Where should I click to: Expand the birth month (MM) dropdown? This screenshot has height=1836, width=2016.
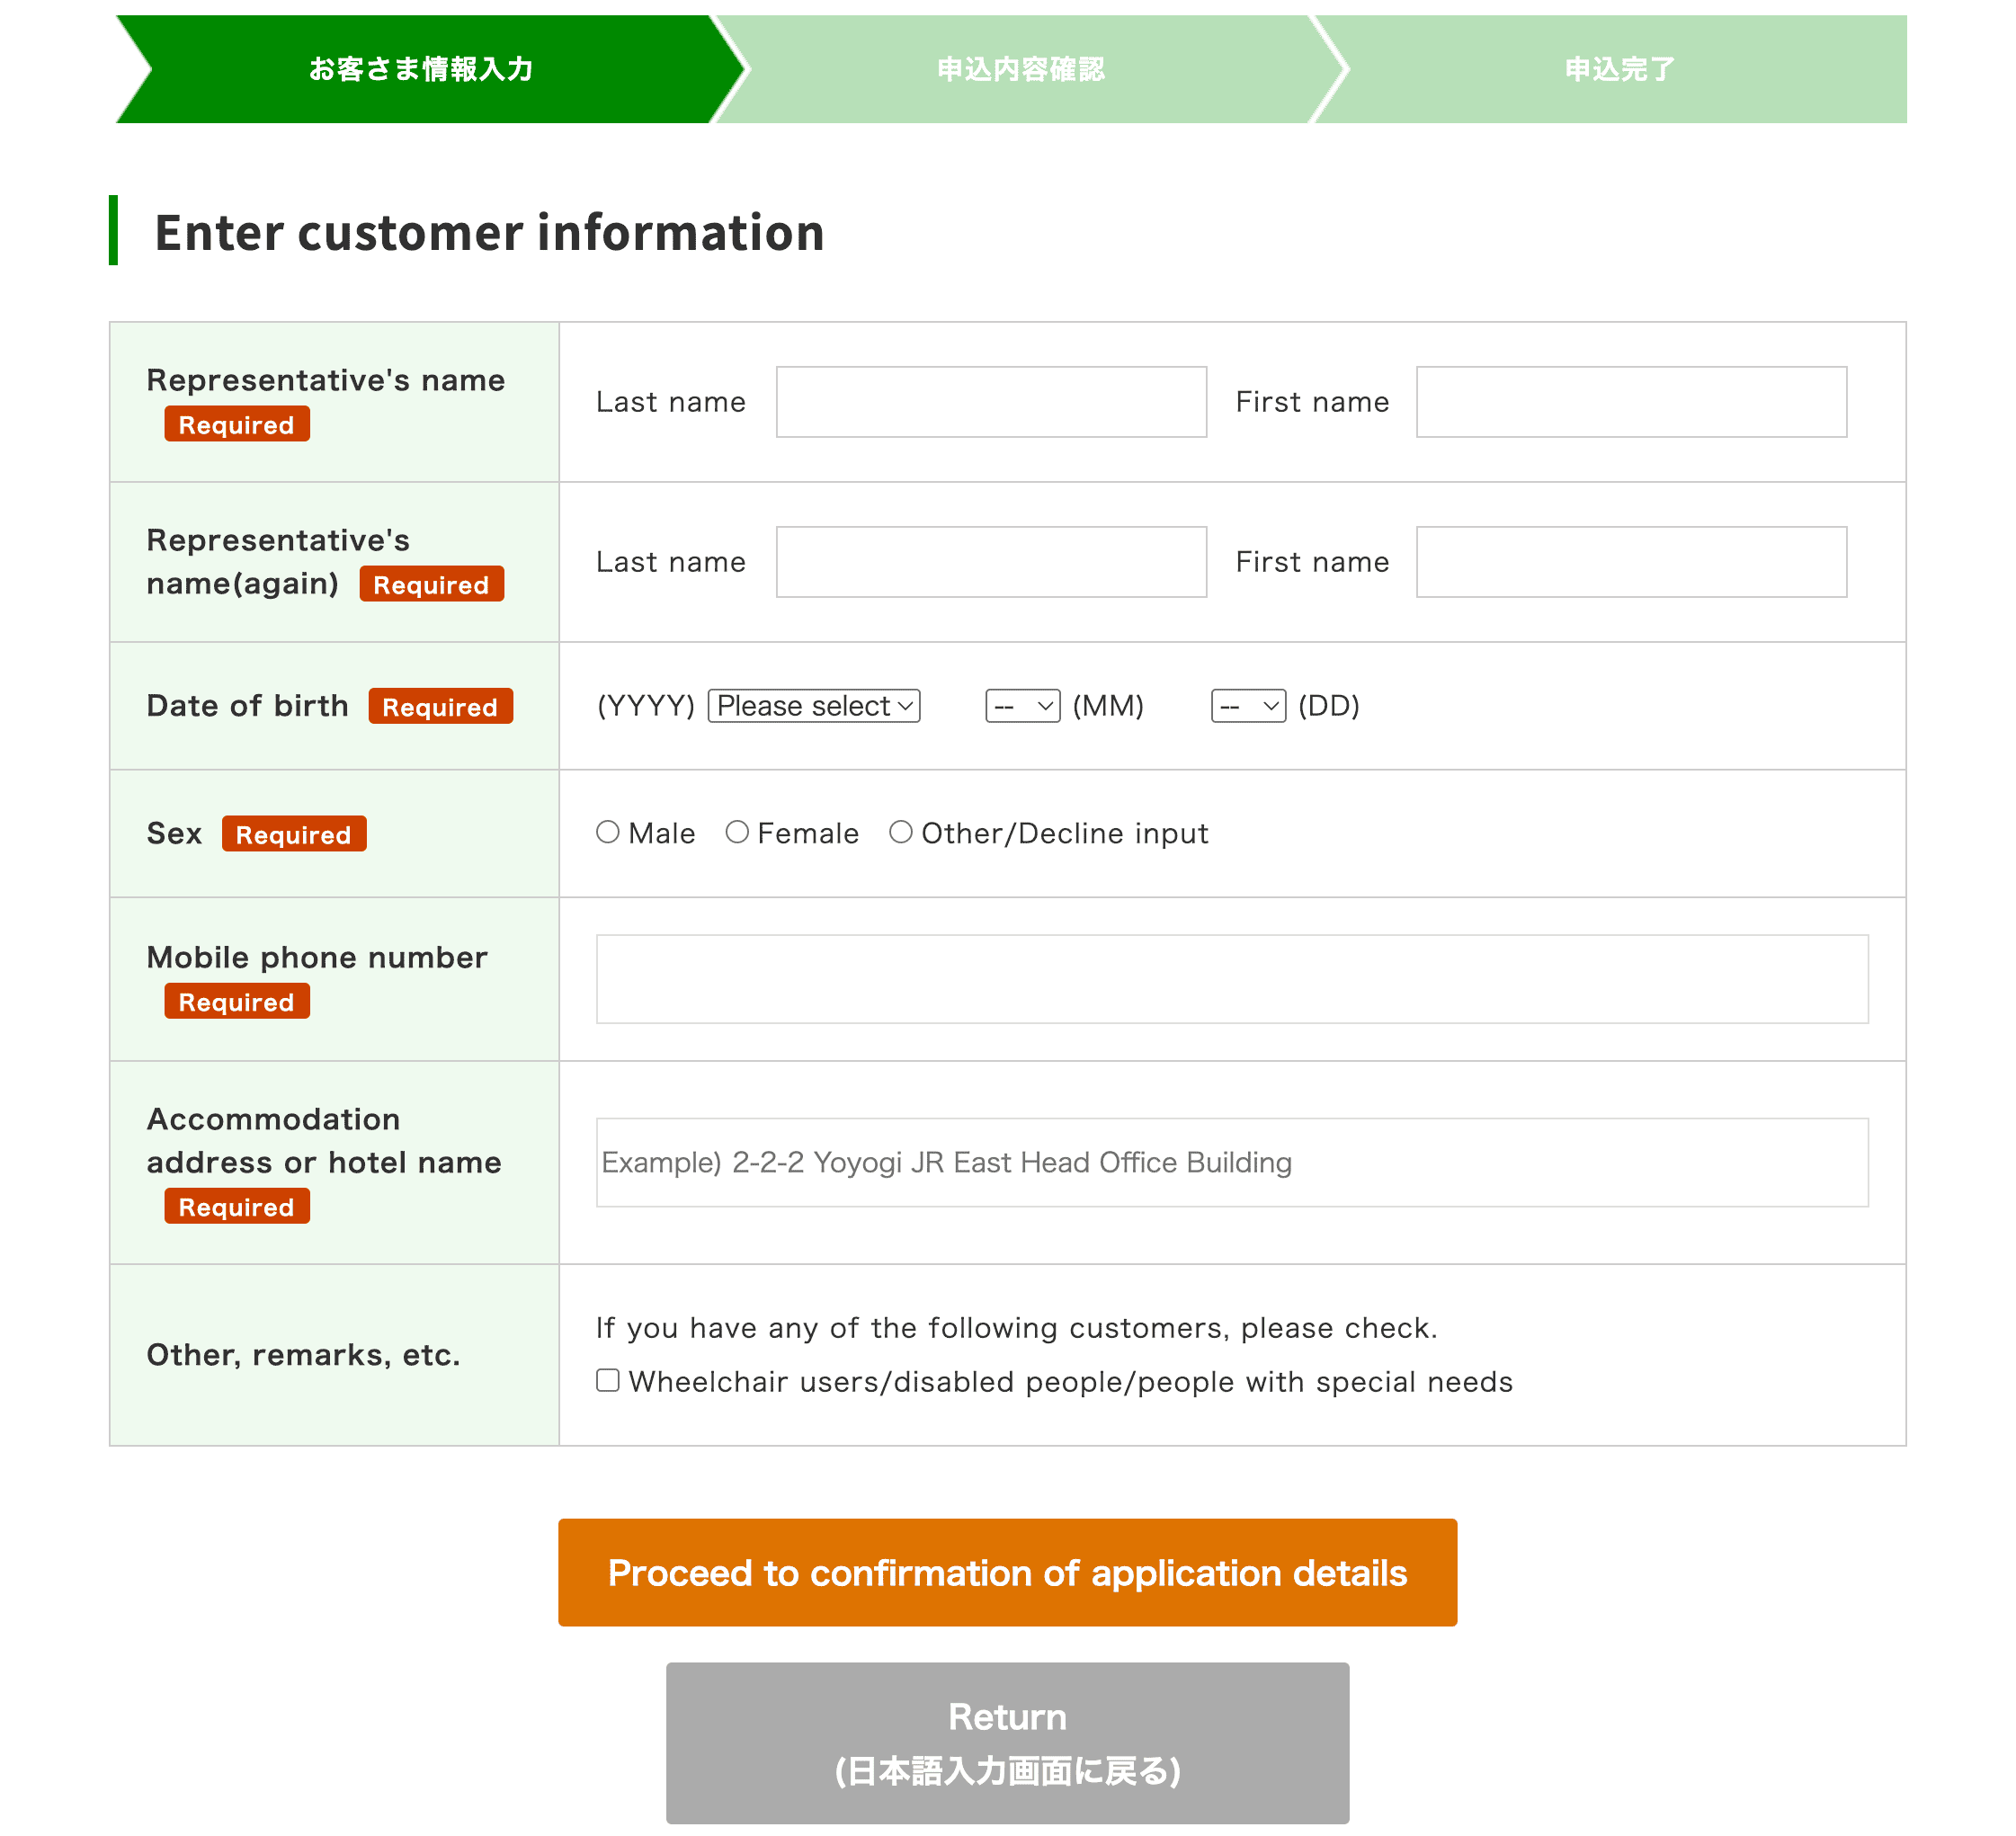pos(1023,706)
